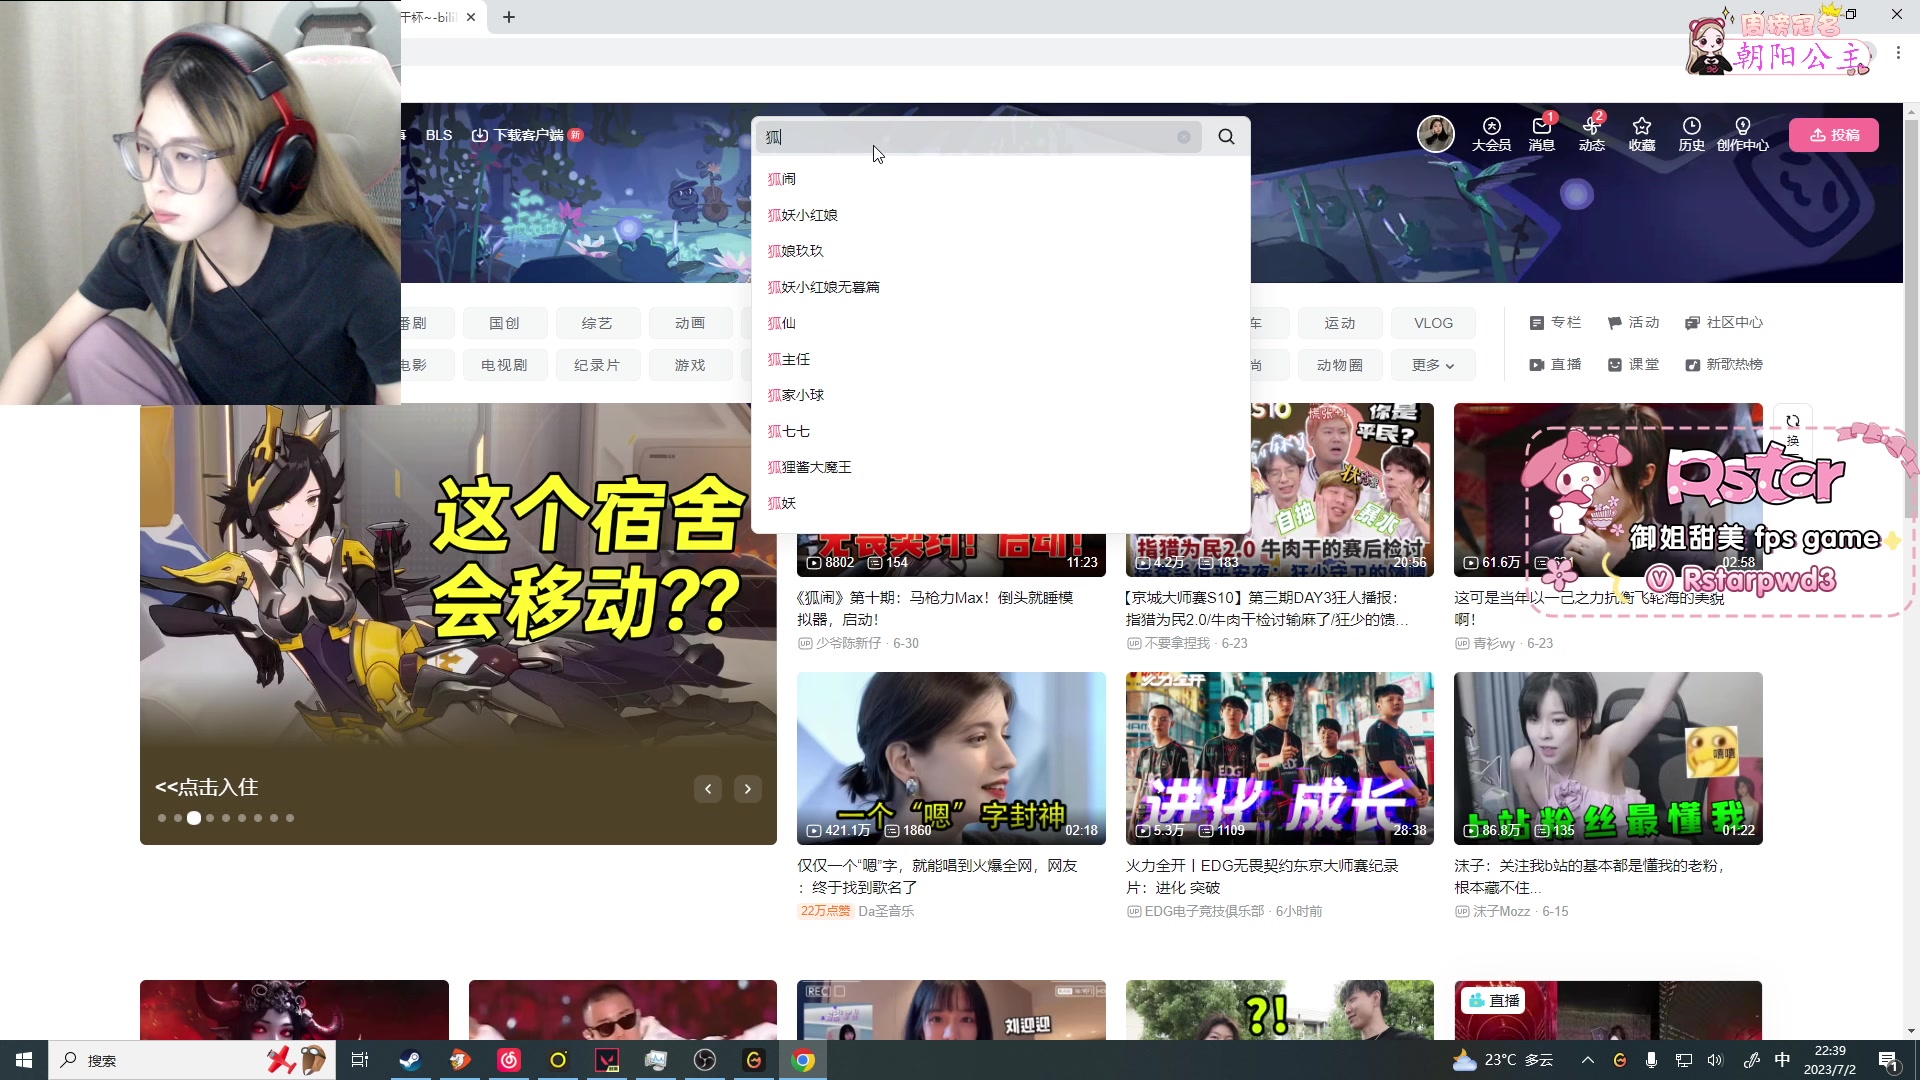Select the 电视剧 category
1920x1080 pixels.
[x=504, y=365]
